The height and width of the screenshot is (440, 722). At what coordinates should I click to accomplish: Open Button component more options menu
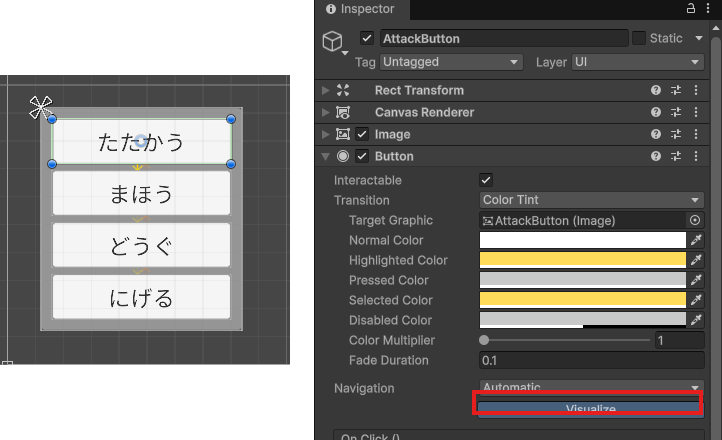[x=696, y=156]
